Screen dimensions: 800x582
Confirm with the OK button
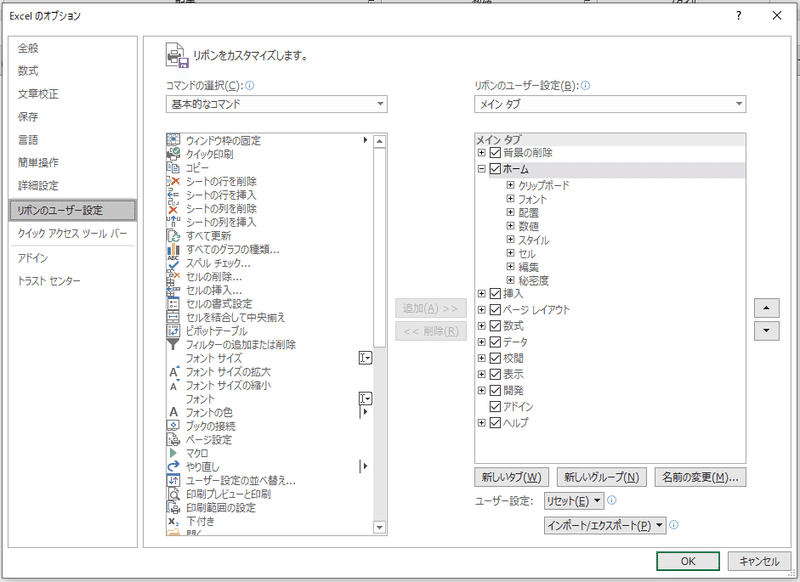pyautogui.click(x=688, y=561)
